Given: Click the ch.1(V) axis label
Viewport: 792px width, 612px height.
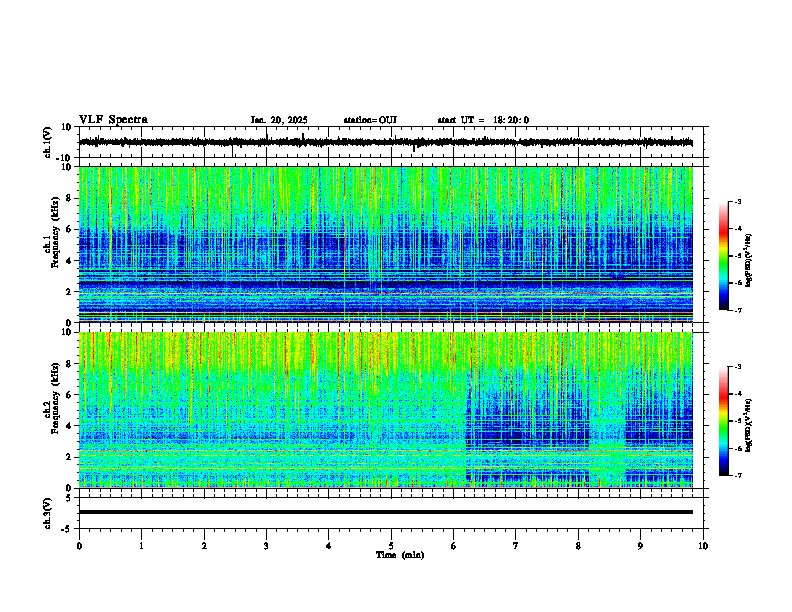Looking at the screenshot, I should 47,142.
